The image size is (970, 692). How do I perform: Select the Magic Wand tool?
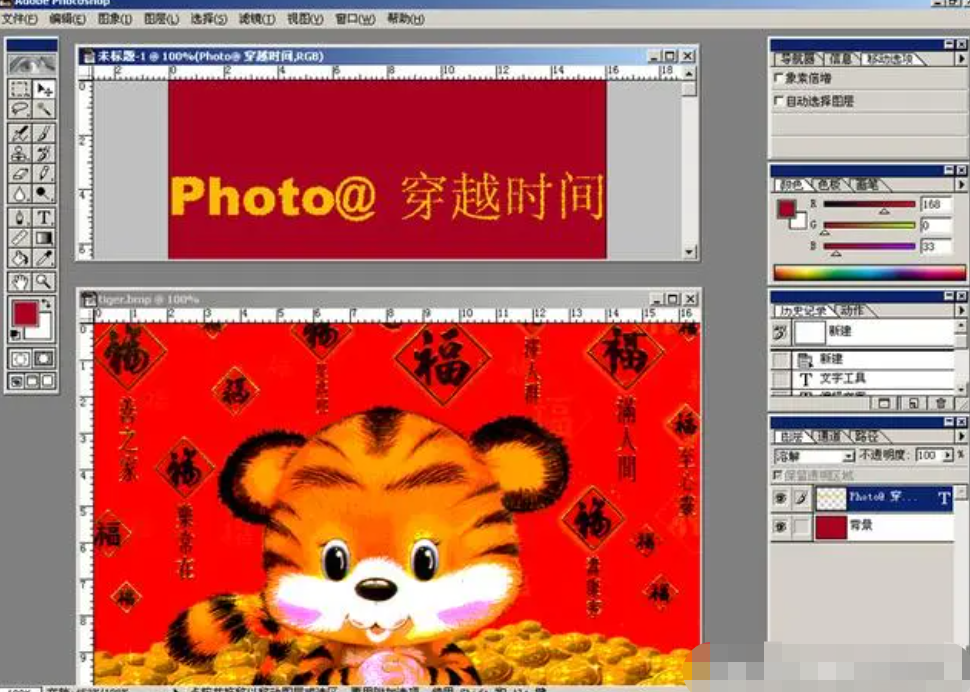pos(45,110)
